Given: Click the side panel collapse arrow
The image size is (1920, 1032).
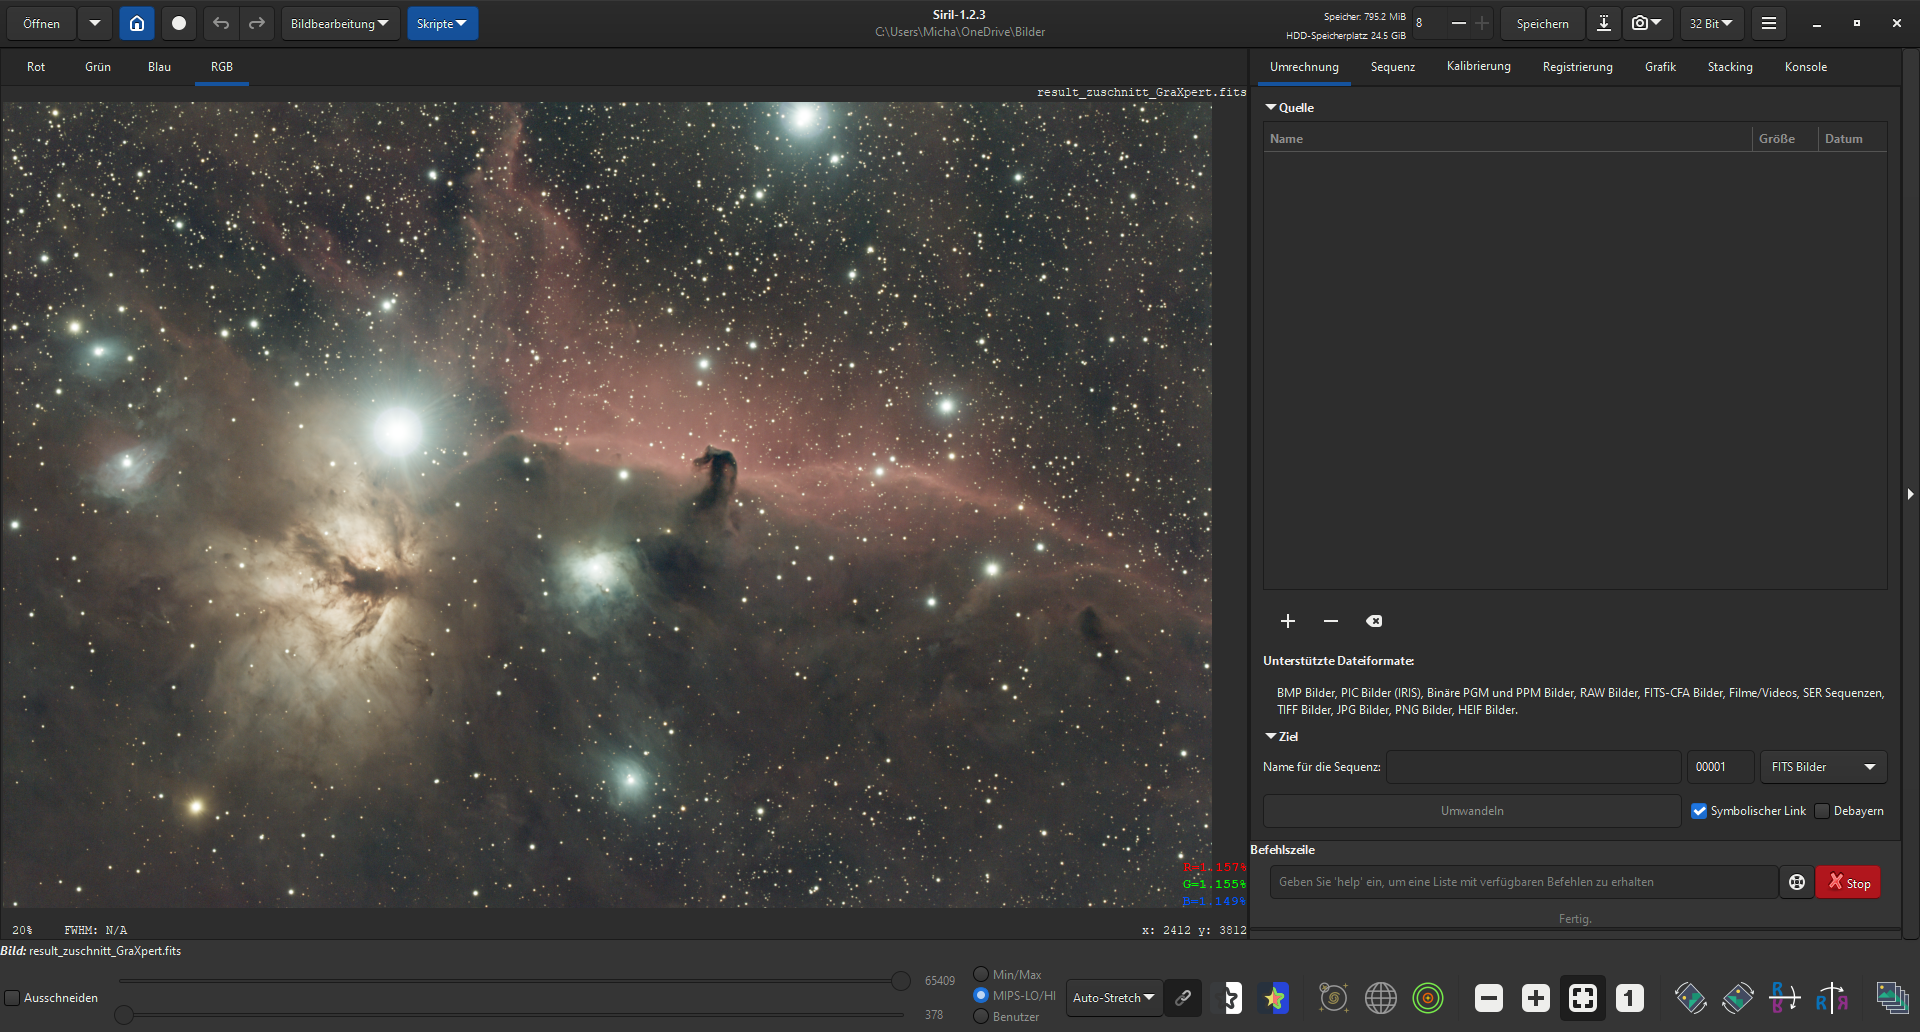Looking at the screenshot, I should [1910, 494].
